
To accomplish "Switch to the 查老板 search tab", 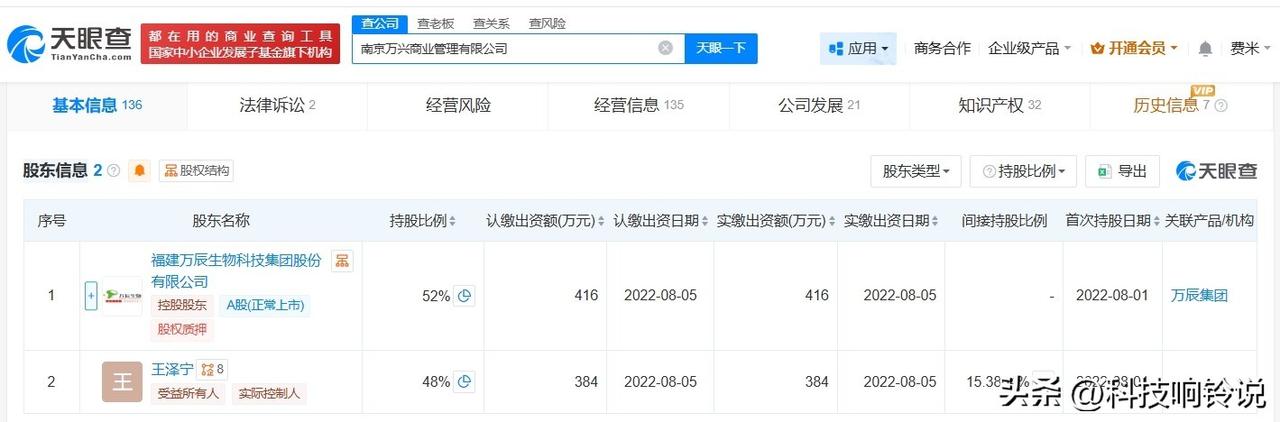I will pyautogui.click(x=435, y=22).
